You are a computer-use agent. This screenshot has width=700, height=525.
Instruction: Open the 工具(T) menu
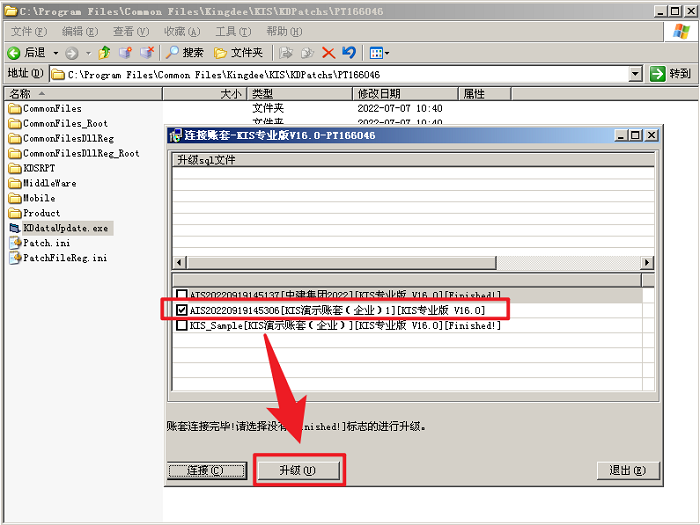coord(232,32)
